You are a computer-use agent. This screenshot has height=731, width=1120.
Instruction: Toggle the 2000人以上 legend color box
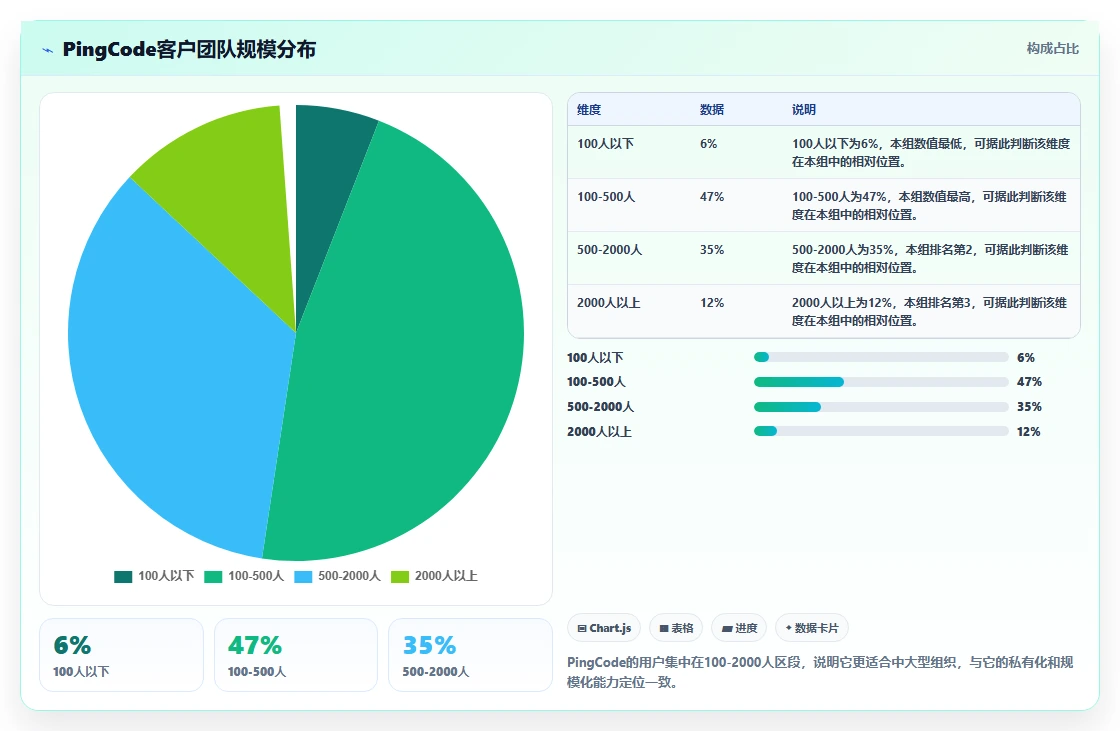pyautogui.click(x=400, y=577)
